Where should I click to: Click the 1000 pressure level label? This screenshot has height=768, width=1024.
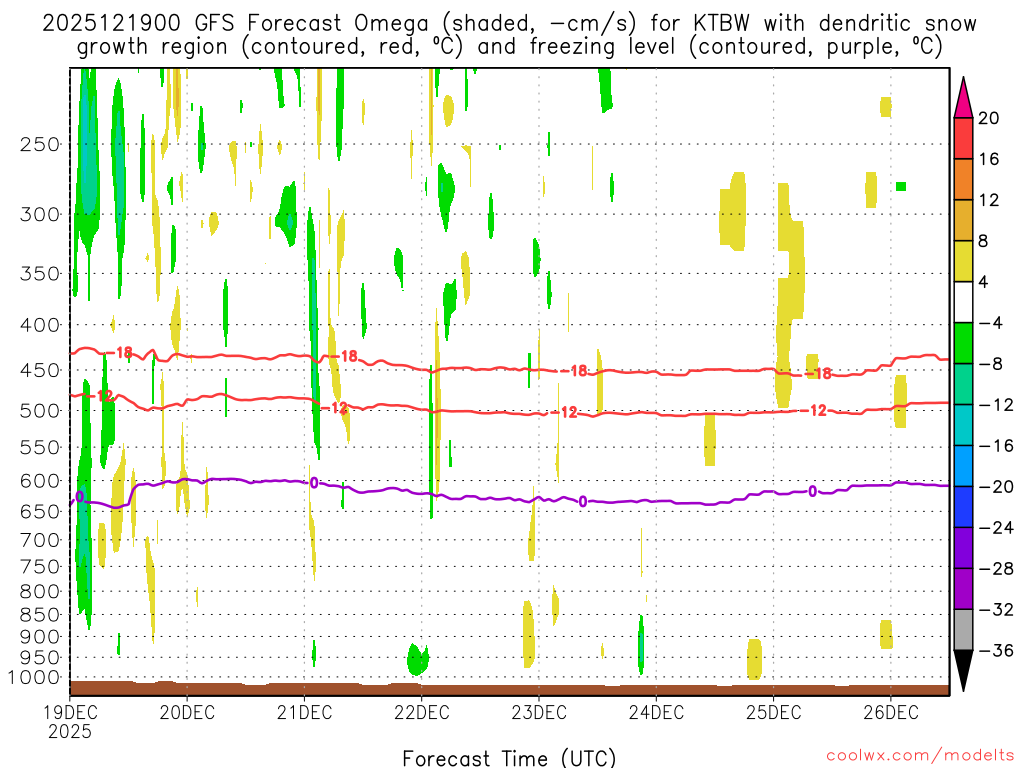pos(34,678)
